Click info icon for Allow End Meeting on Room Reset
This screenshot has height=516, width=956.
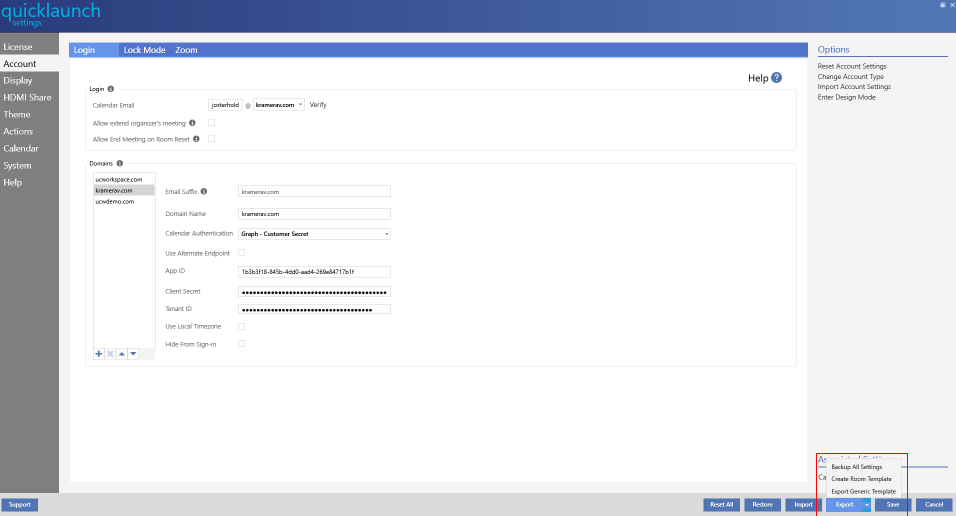196,139
